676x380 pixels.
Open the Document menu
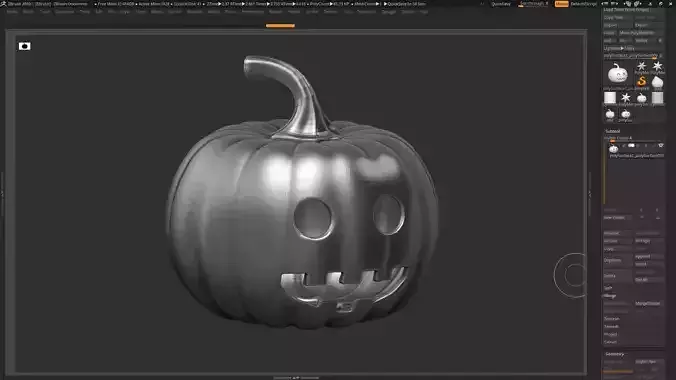tap(65, 12)
